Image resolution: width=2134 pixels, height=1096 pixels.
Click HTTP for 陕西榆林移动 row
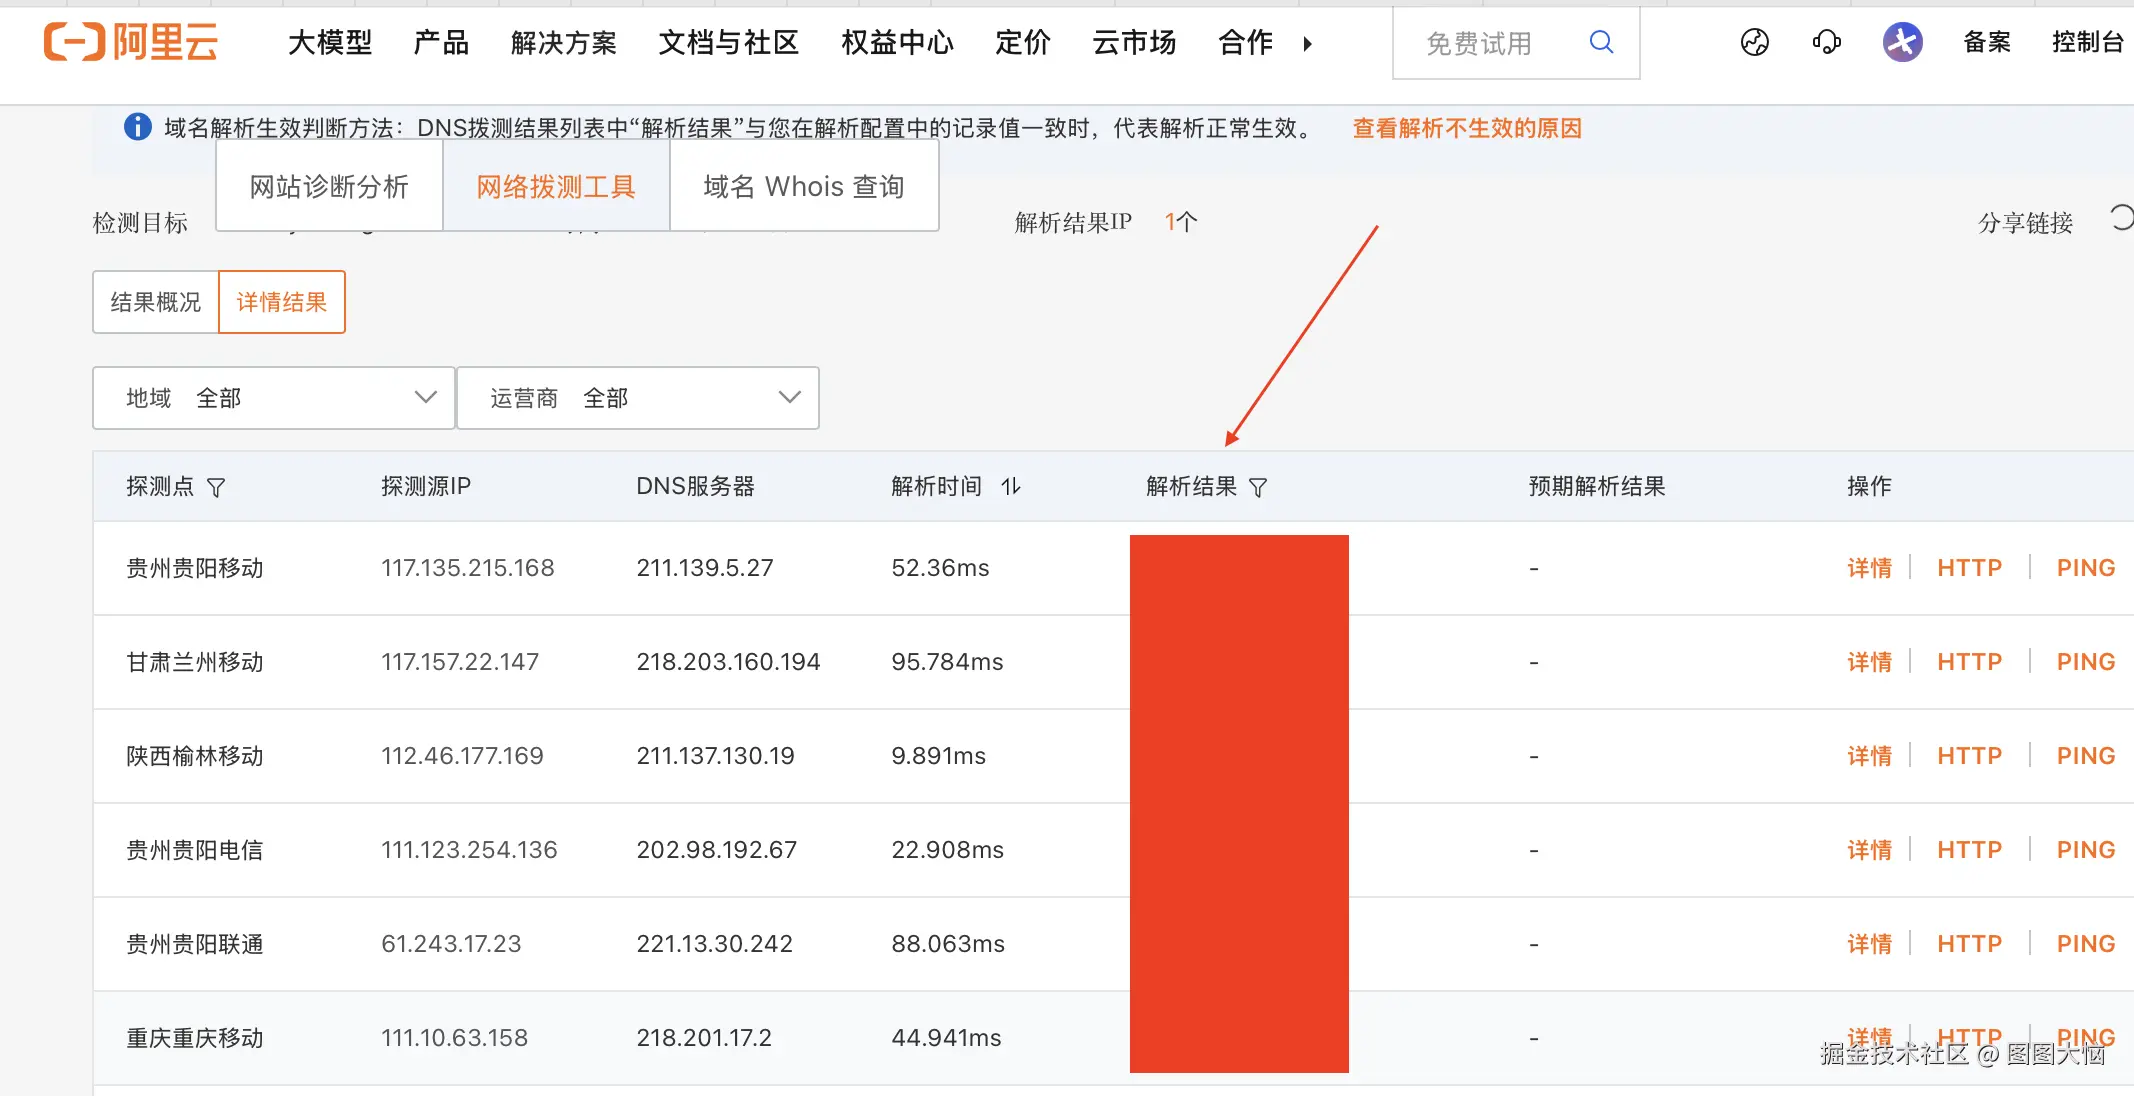(1969, 756)
